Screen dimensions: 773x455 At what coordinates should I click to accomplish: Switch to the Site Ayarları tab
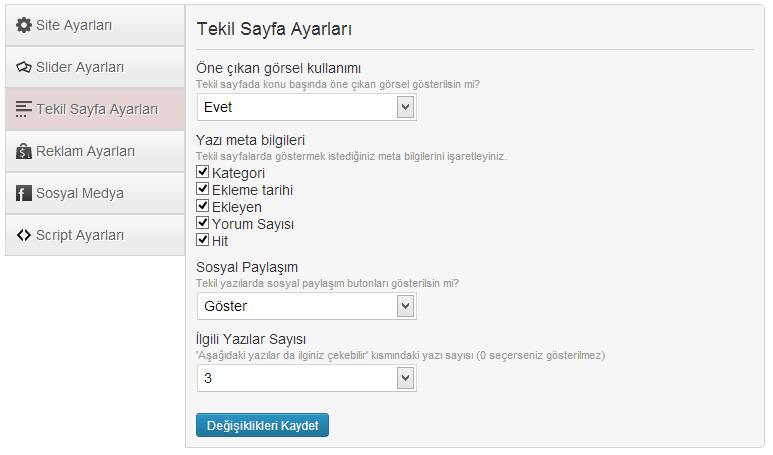[95, 26]
